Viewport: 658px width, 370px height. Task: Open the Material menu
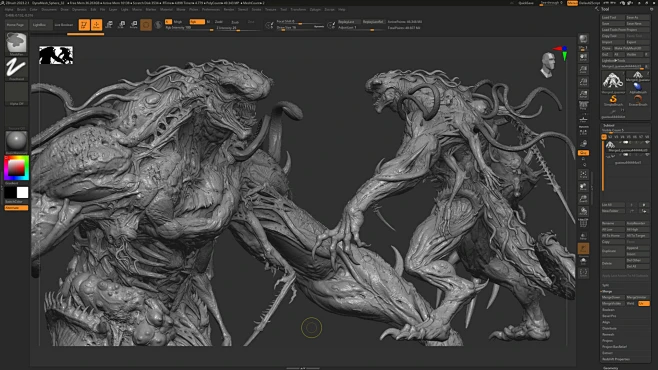166,9
